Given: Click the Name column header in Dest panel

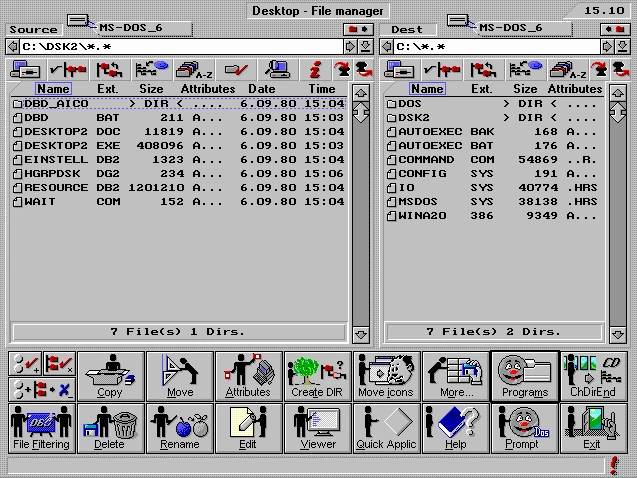Looking at the screenshot, I should click(x=427, y=89).
